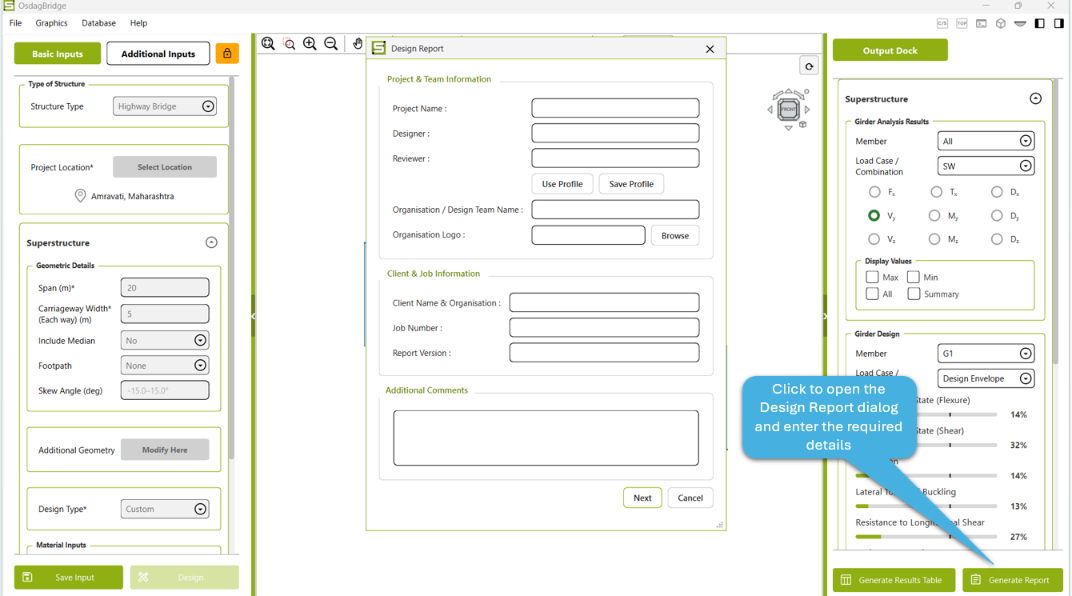Close the Design Report dialog
1072x596 pixels.
point(710,49)
